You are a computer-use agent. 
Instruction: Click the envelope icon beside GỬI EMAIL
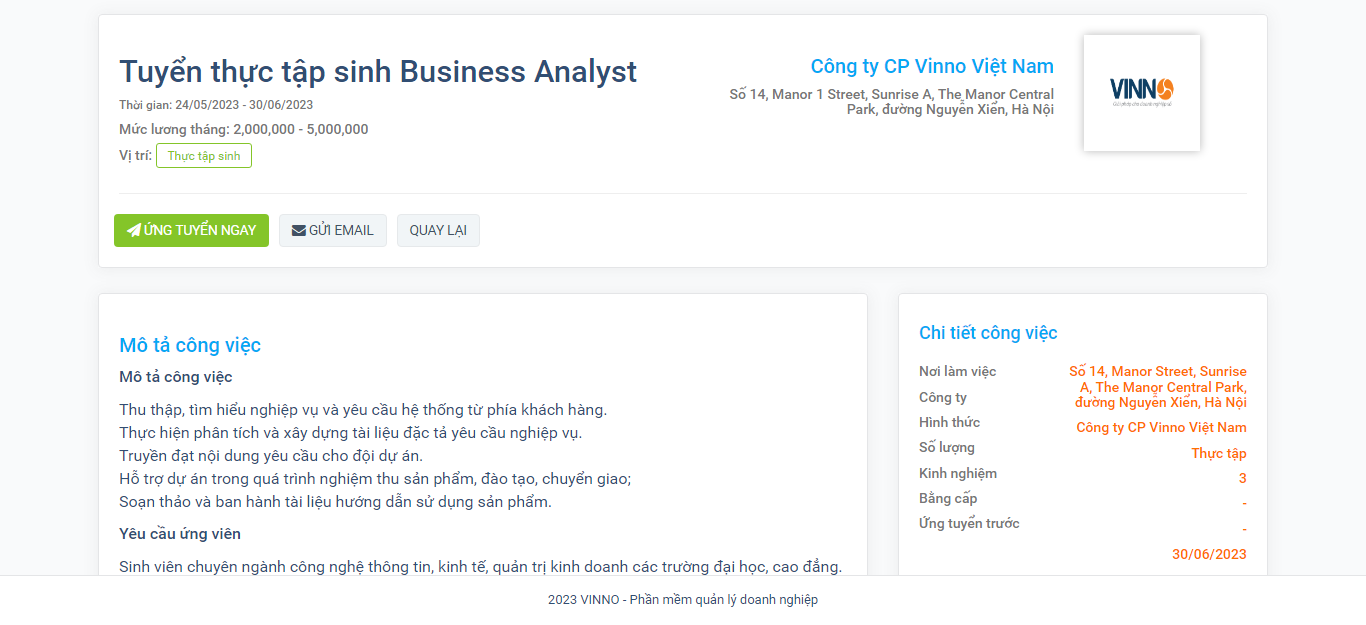click(x=299, y=231)
